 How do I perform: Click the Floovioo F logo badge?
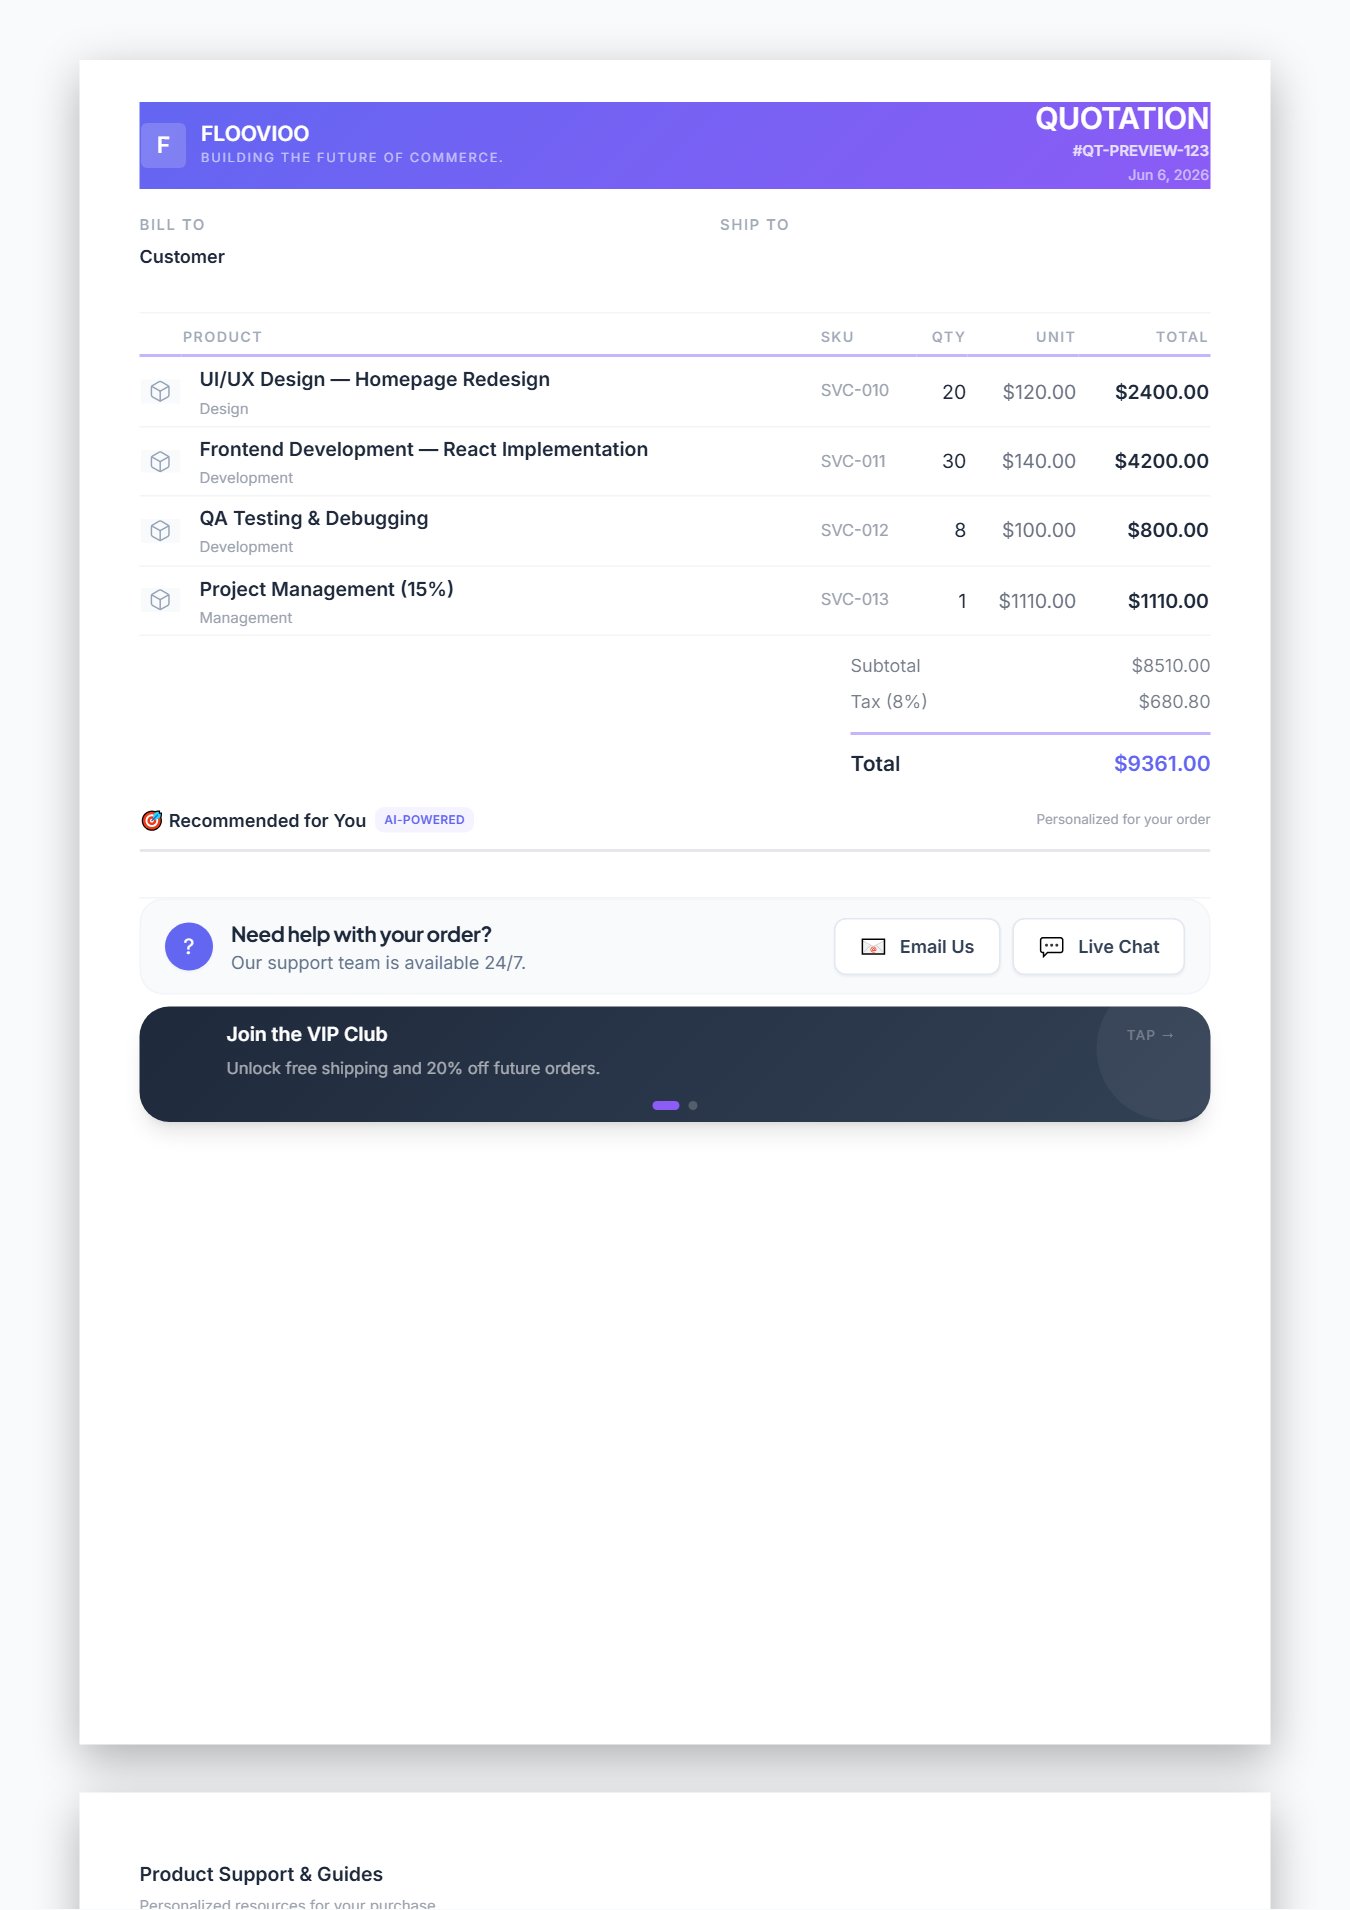tap(163, 145)
